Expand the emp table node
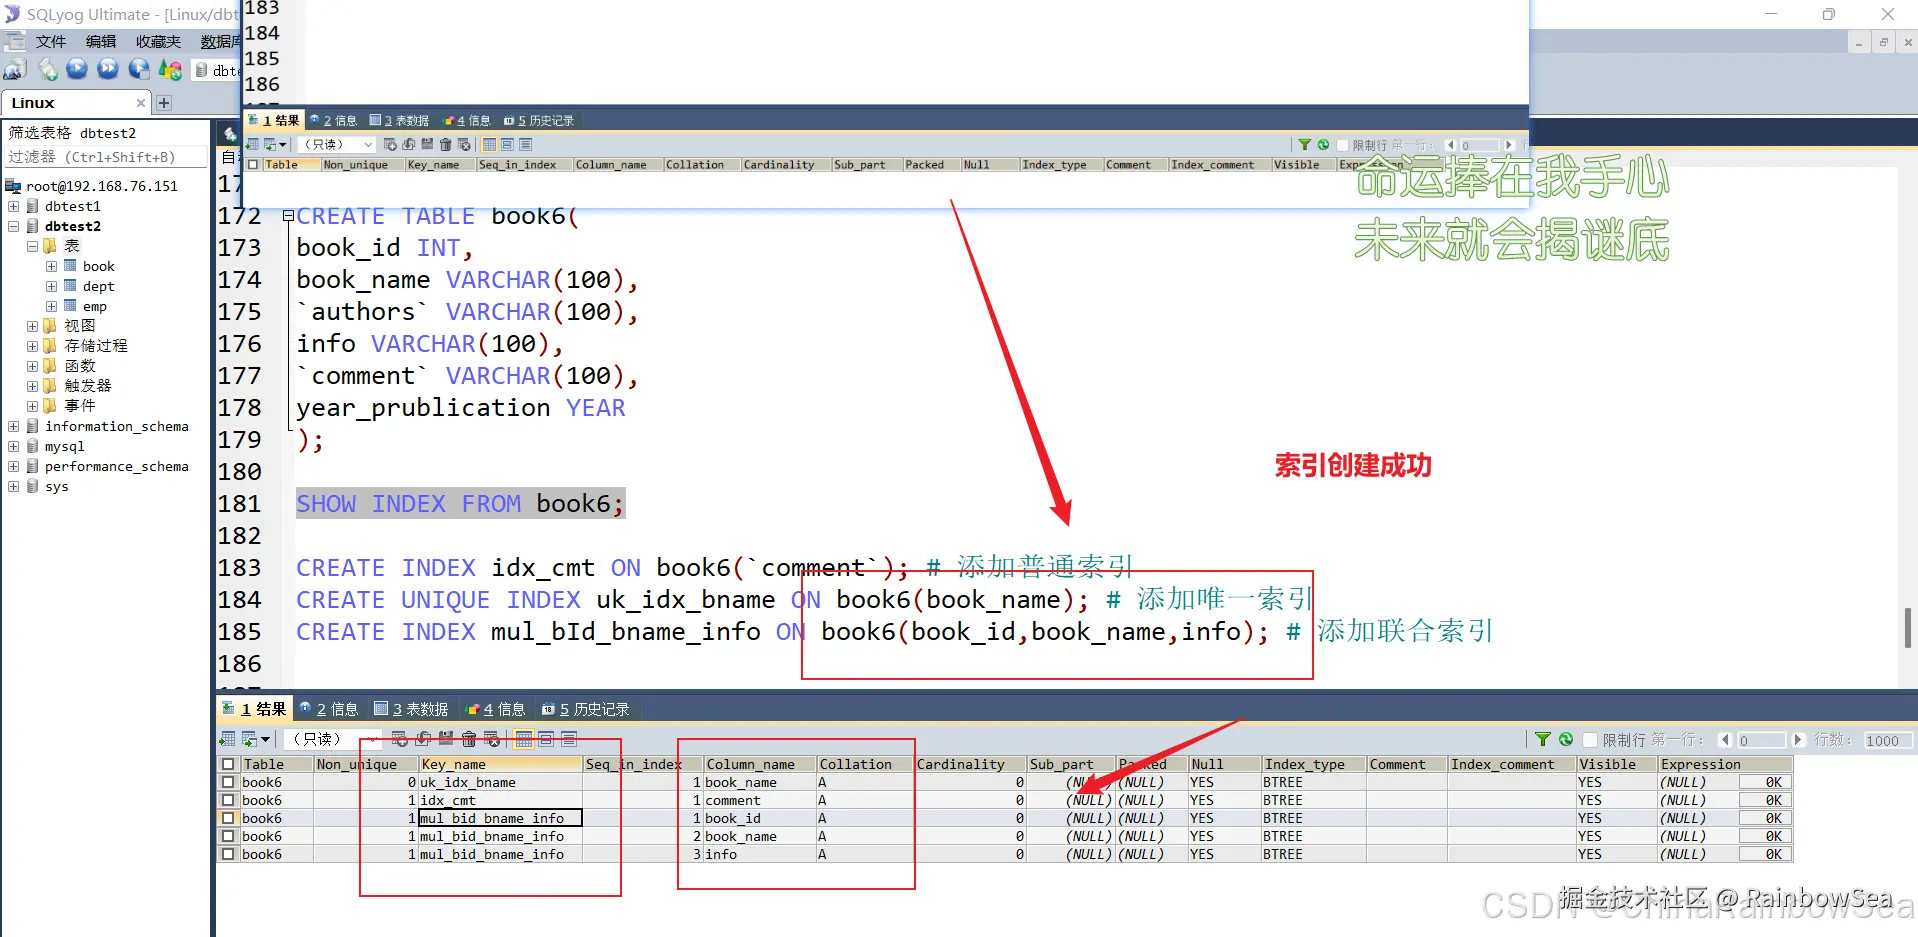Screen dimensions: 1918x937 51,306
